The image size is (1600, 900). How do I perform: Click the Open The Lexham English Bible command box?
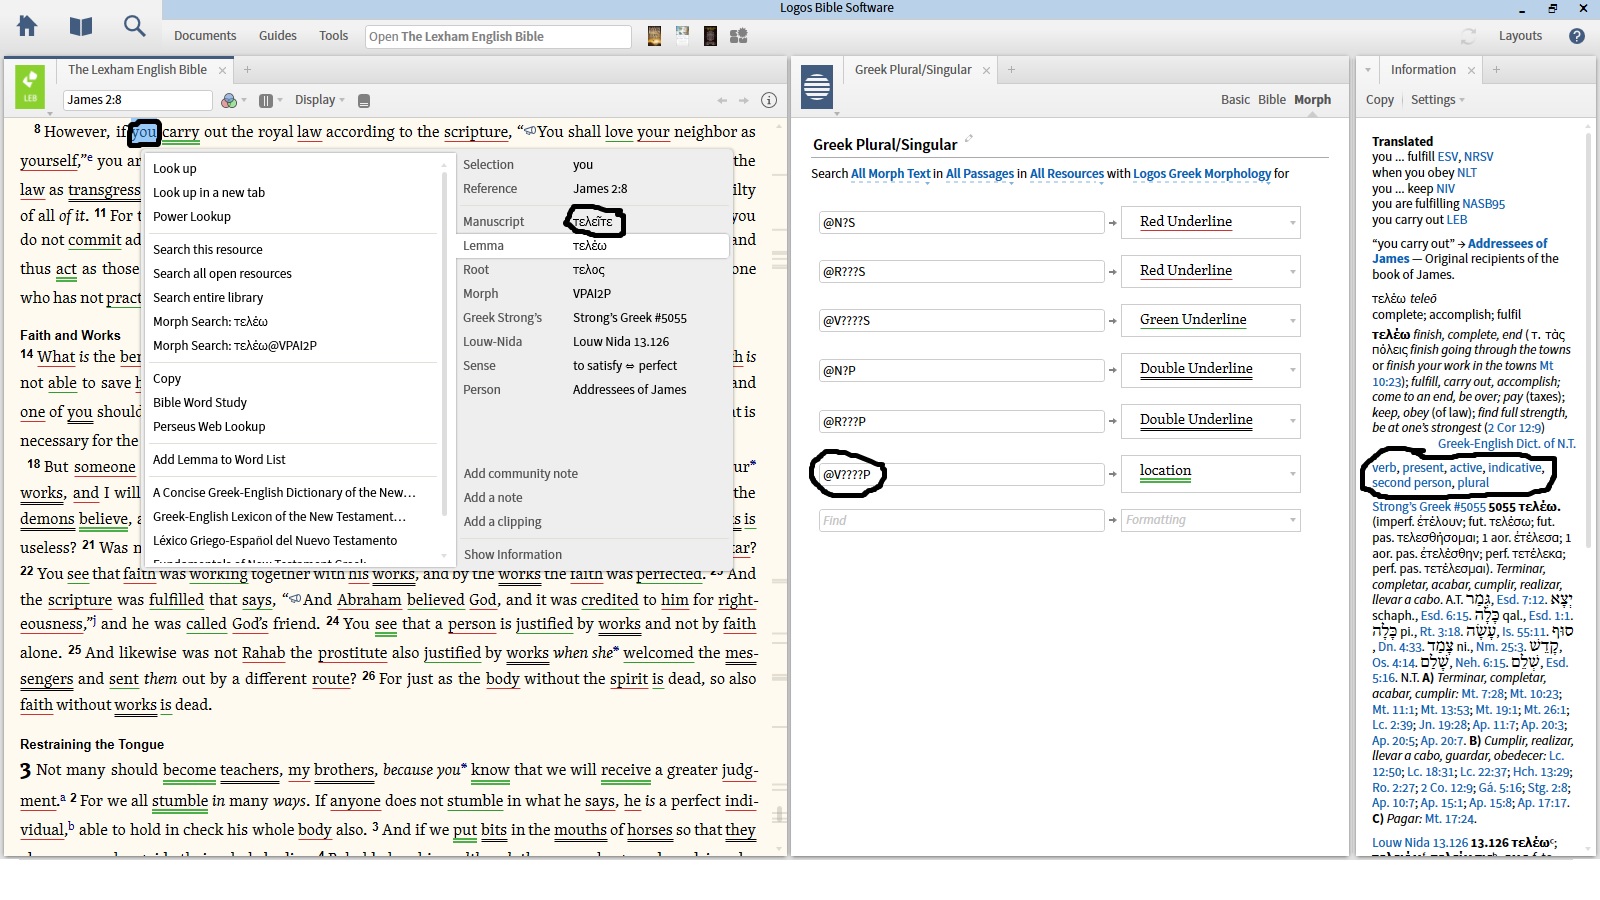pyautogui.click(x=498, y=37)
